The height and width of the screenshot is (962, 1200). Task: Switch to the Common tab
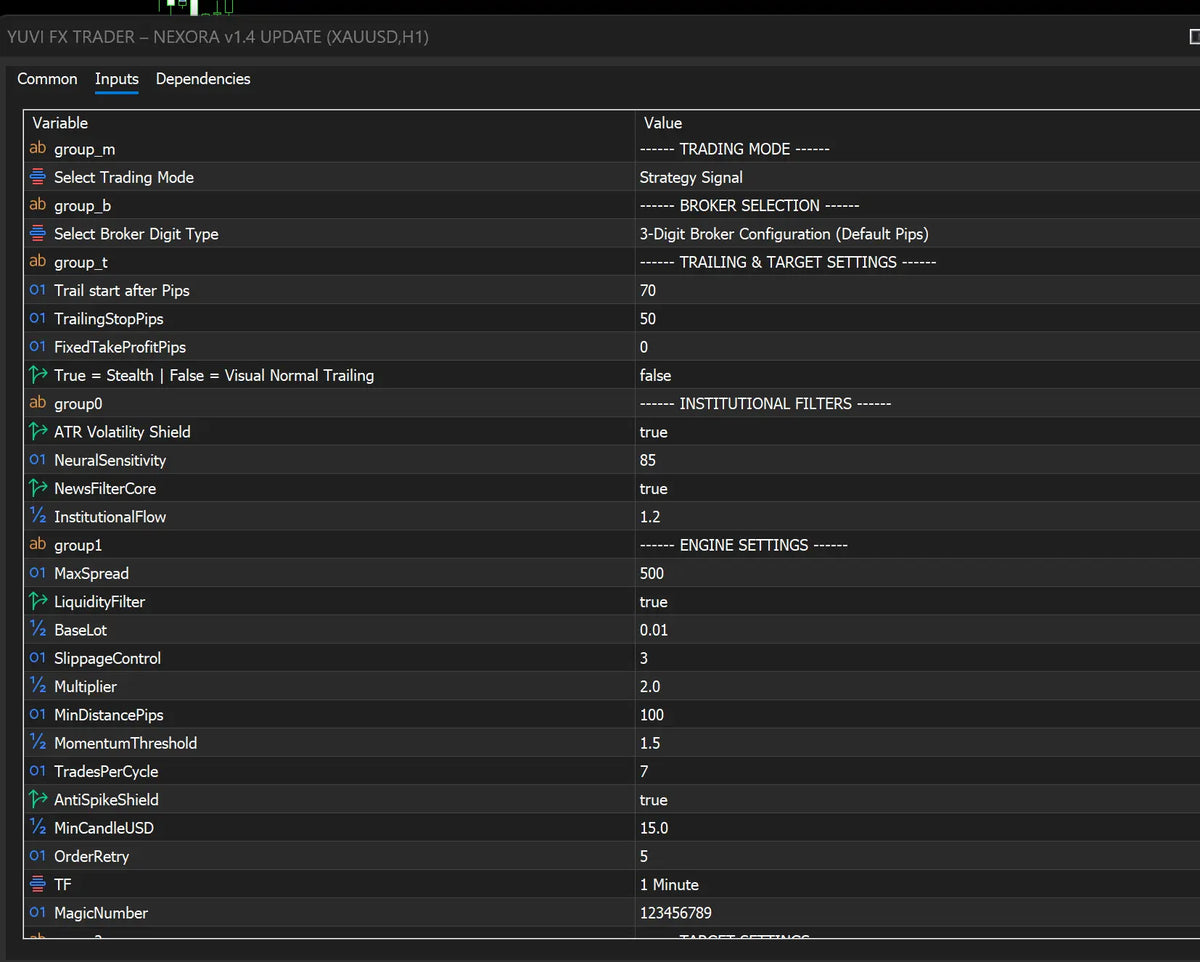(x=47, y=79)
